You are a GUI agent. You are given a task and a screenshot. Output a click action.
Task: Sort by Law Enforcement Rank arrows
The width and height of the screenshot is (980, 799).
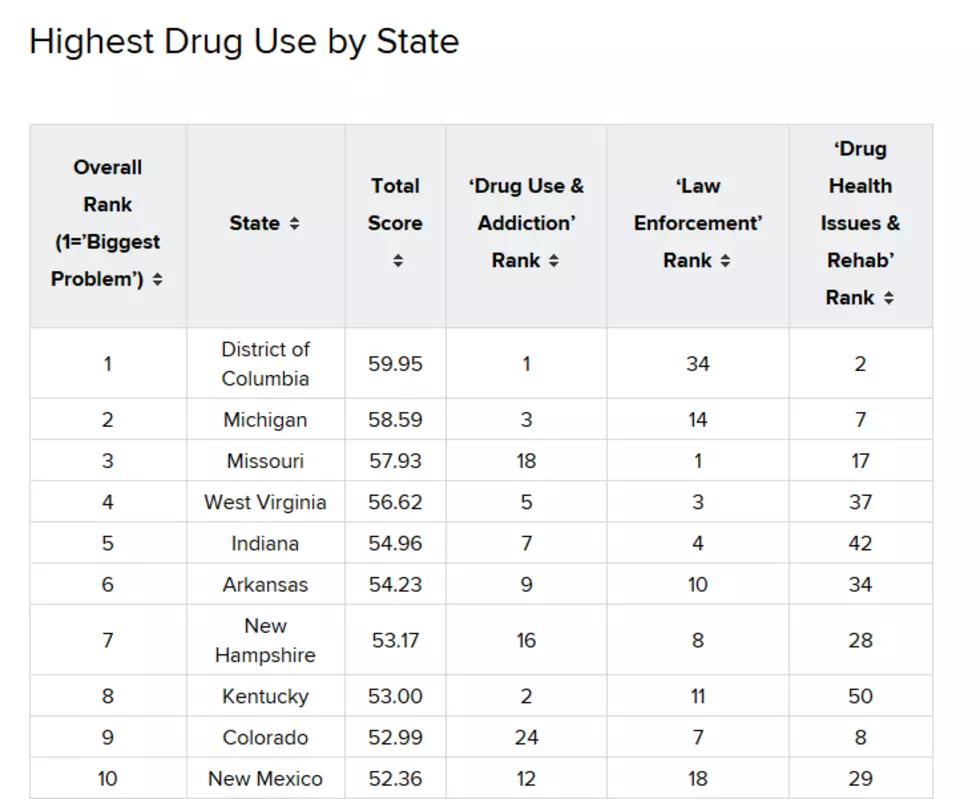725,261
